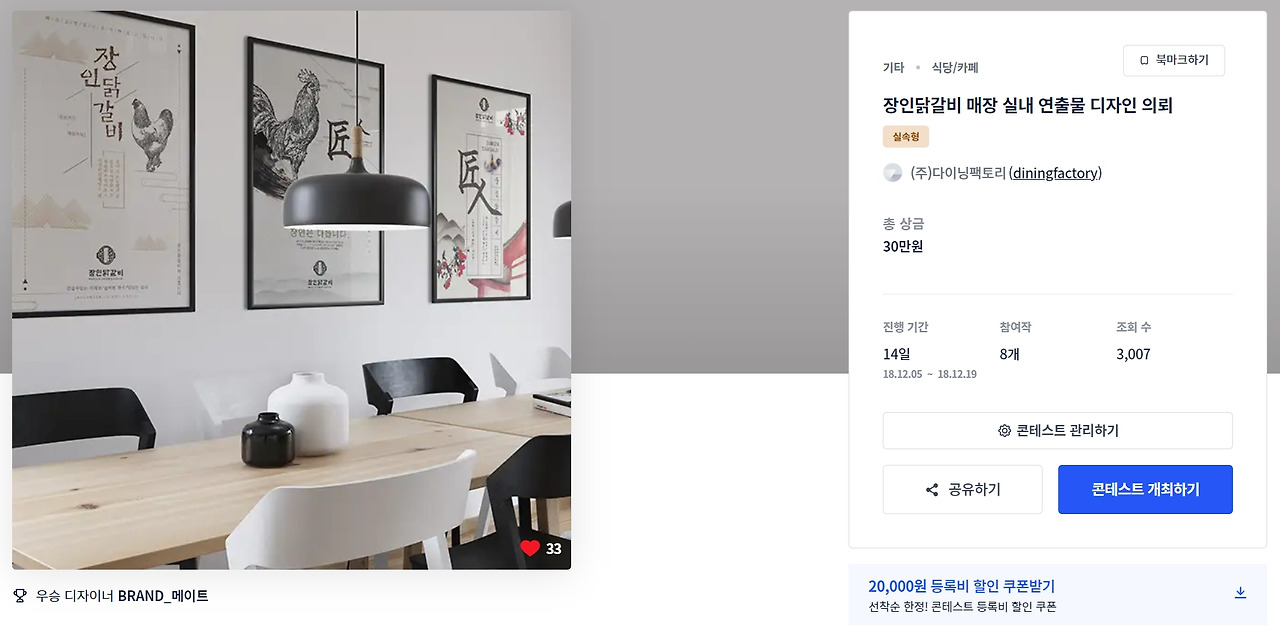Click the 실속형 badge tag
The image size is (1280, 636).
[x=906, y=137]
